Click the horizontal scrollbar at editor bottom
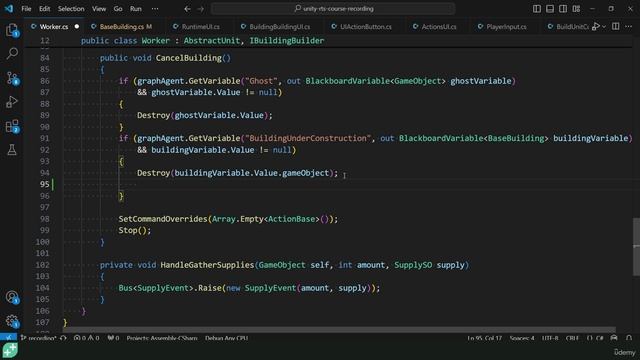The width and height of the screenshot is (640, 360). click(340, 329)
